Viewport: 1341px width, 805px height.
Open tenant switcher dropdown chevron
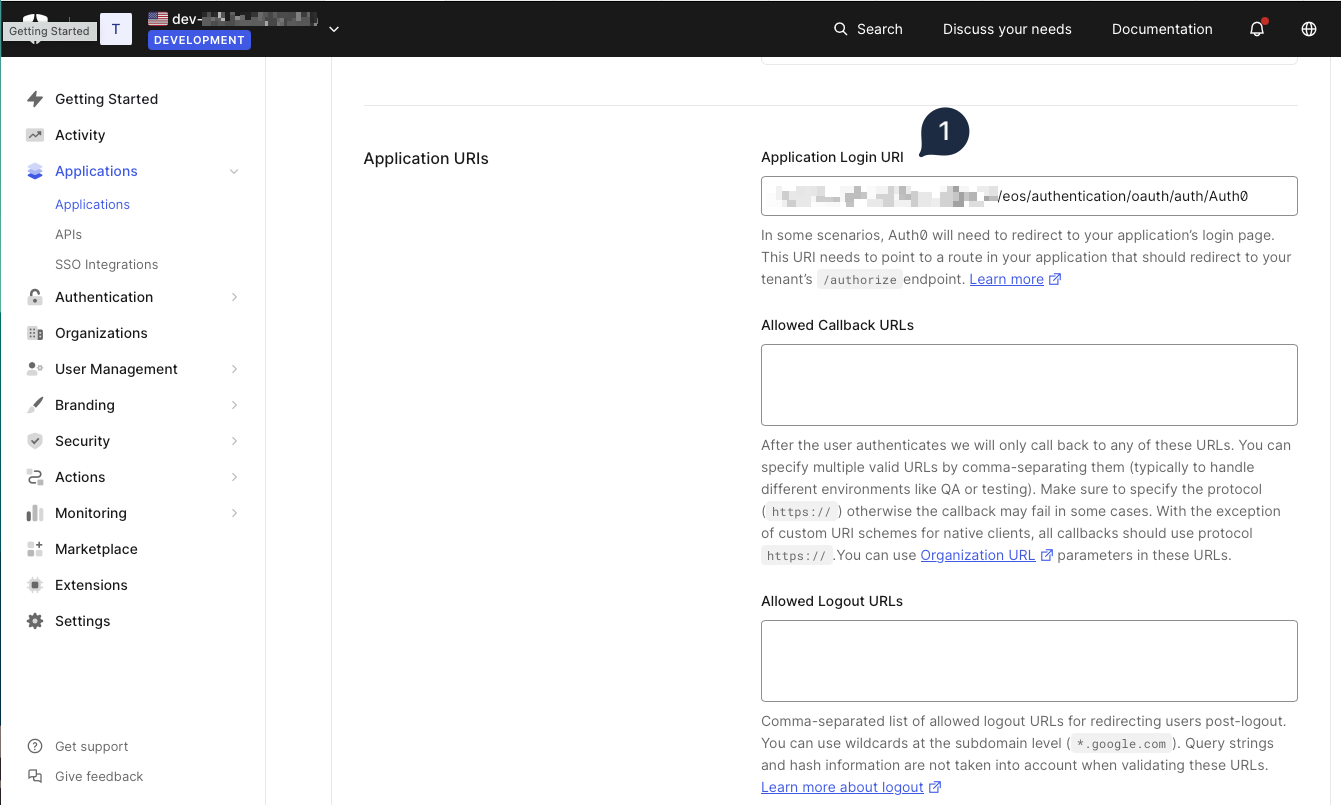click(334, 29)
